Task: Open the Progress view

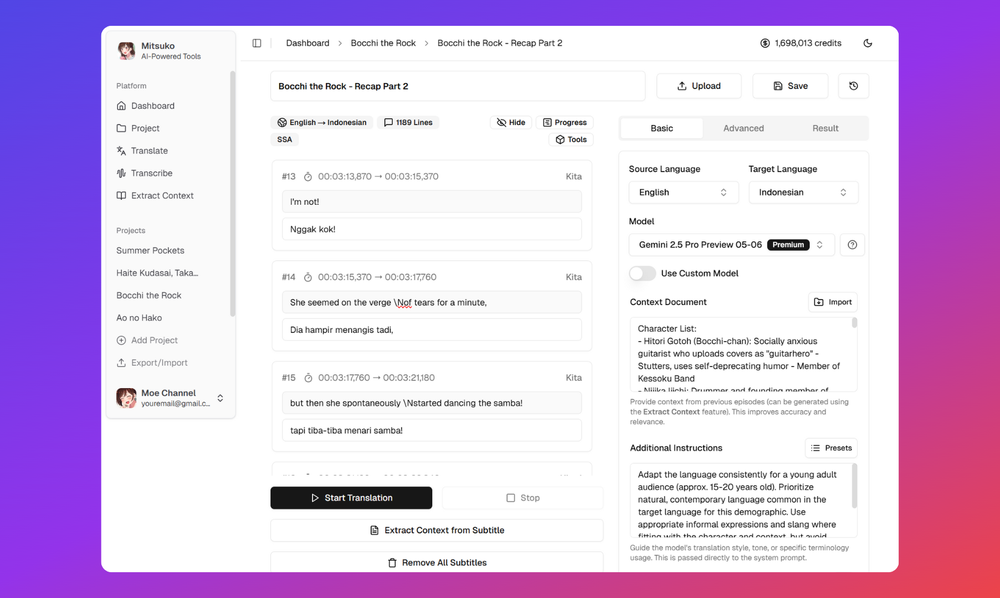Action: click(564, 122)
